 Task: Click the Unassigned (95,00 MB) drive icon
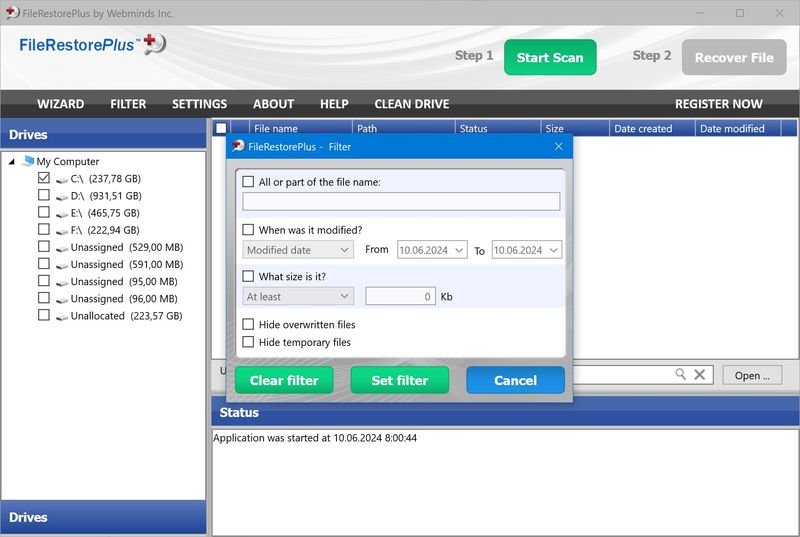pyautogui.click(x=62, y=283)
